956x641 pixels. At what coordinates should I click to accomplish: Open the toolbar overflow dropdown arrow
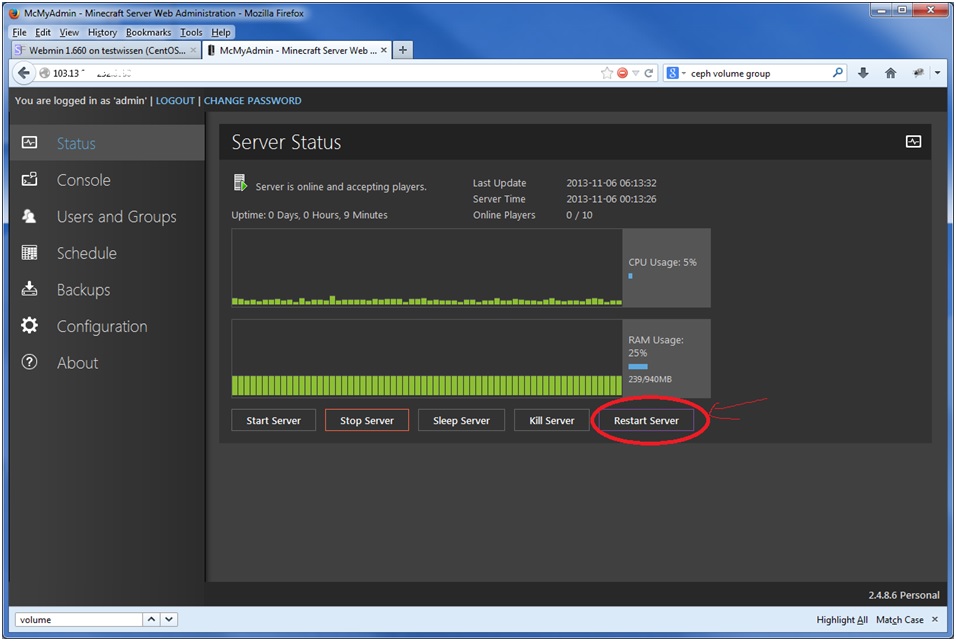tap(938, 73)
